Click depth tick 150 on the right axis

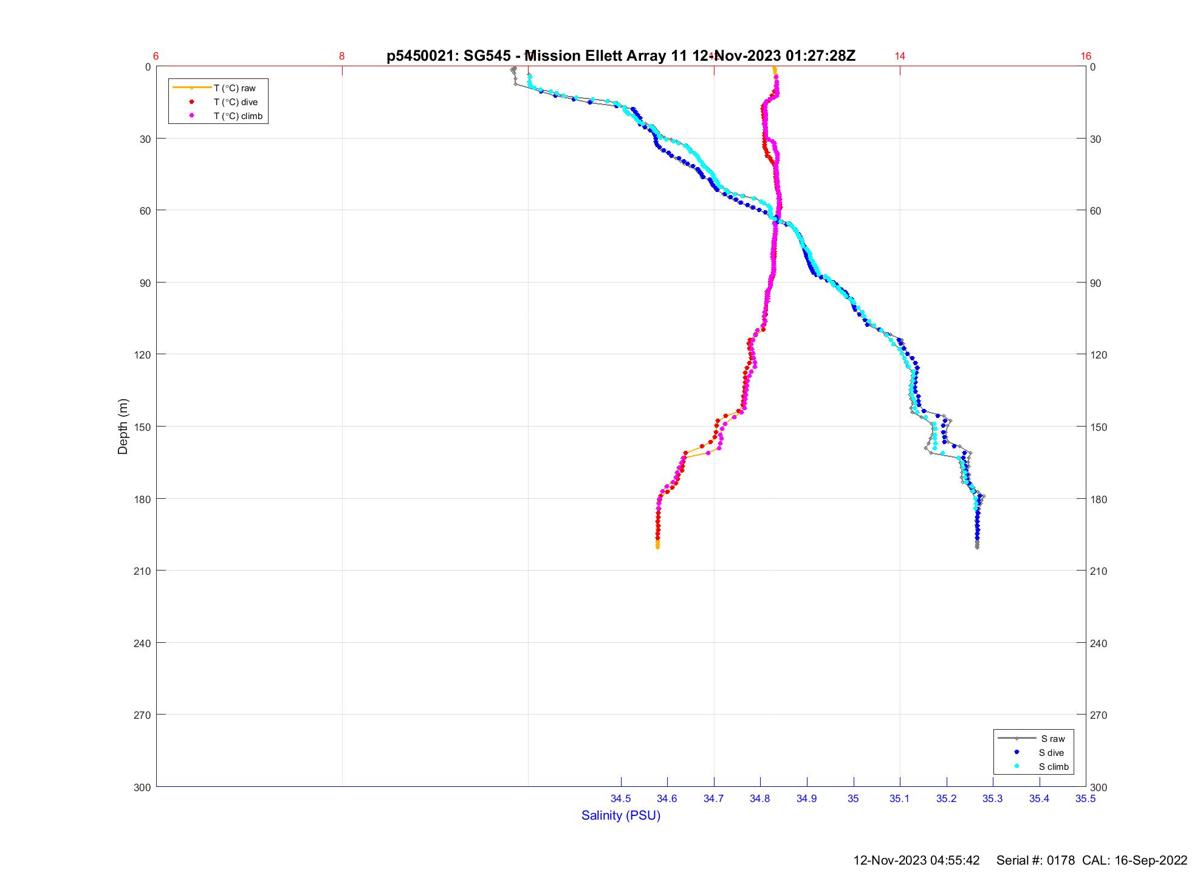point(1100,427)
